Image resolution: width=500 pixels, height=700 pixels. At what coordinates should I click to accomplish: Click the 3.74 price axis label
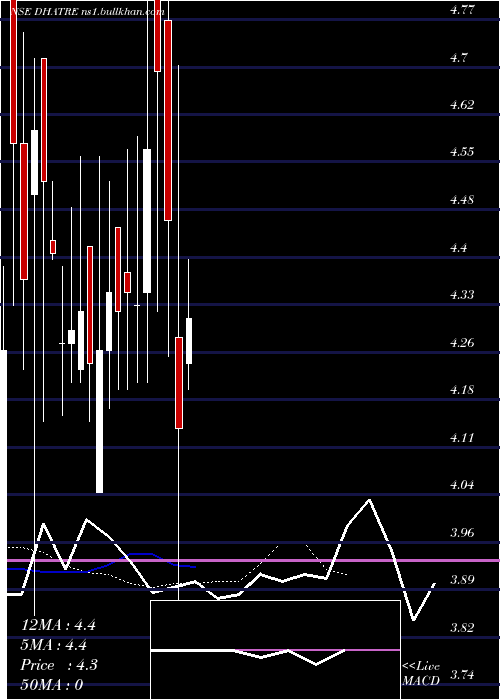point(464,674)
